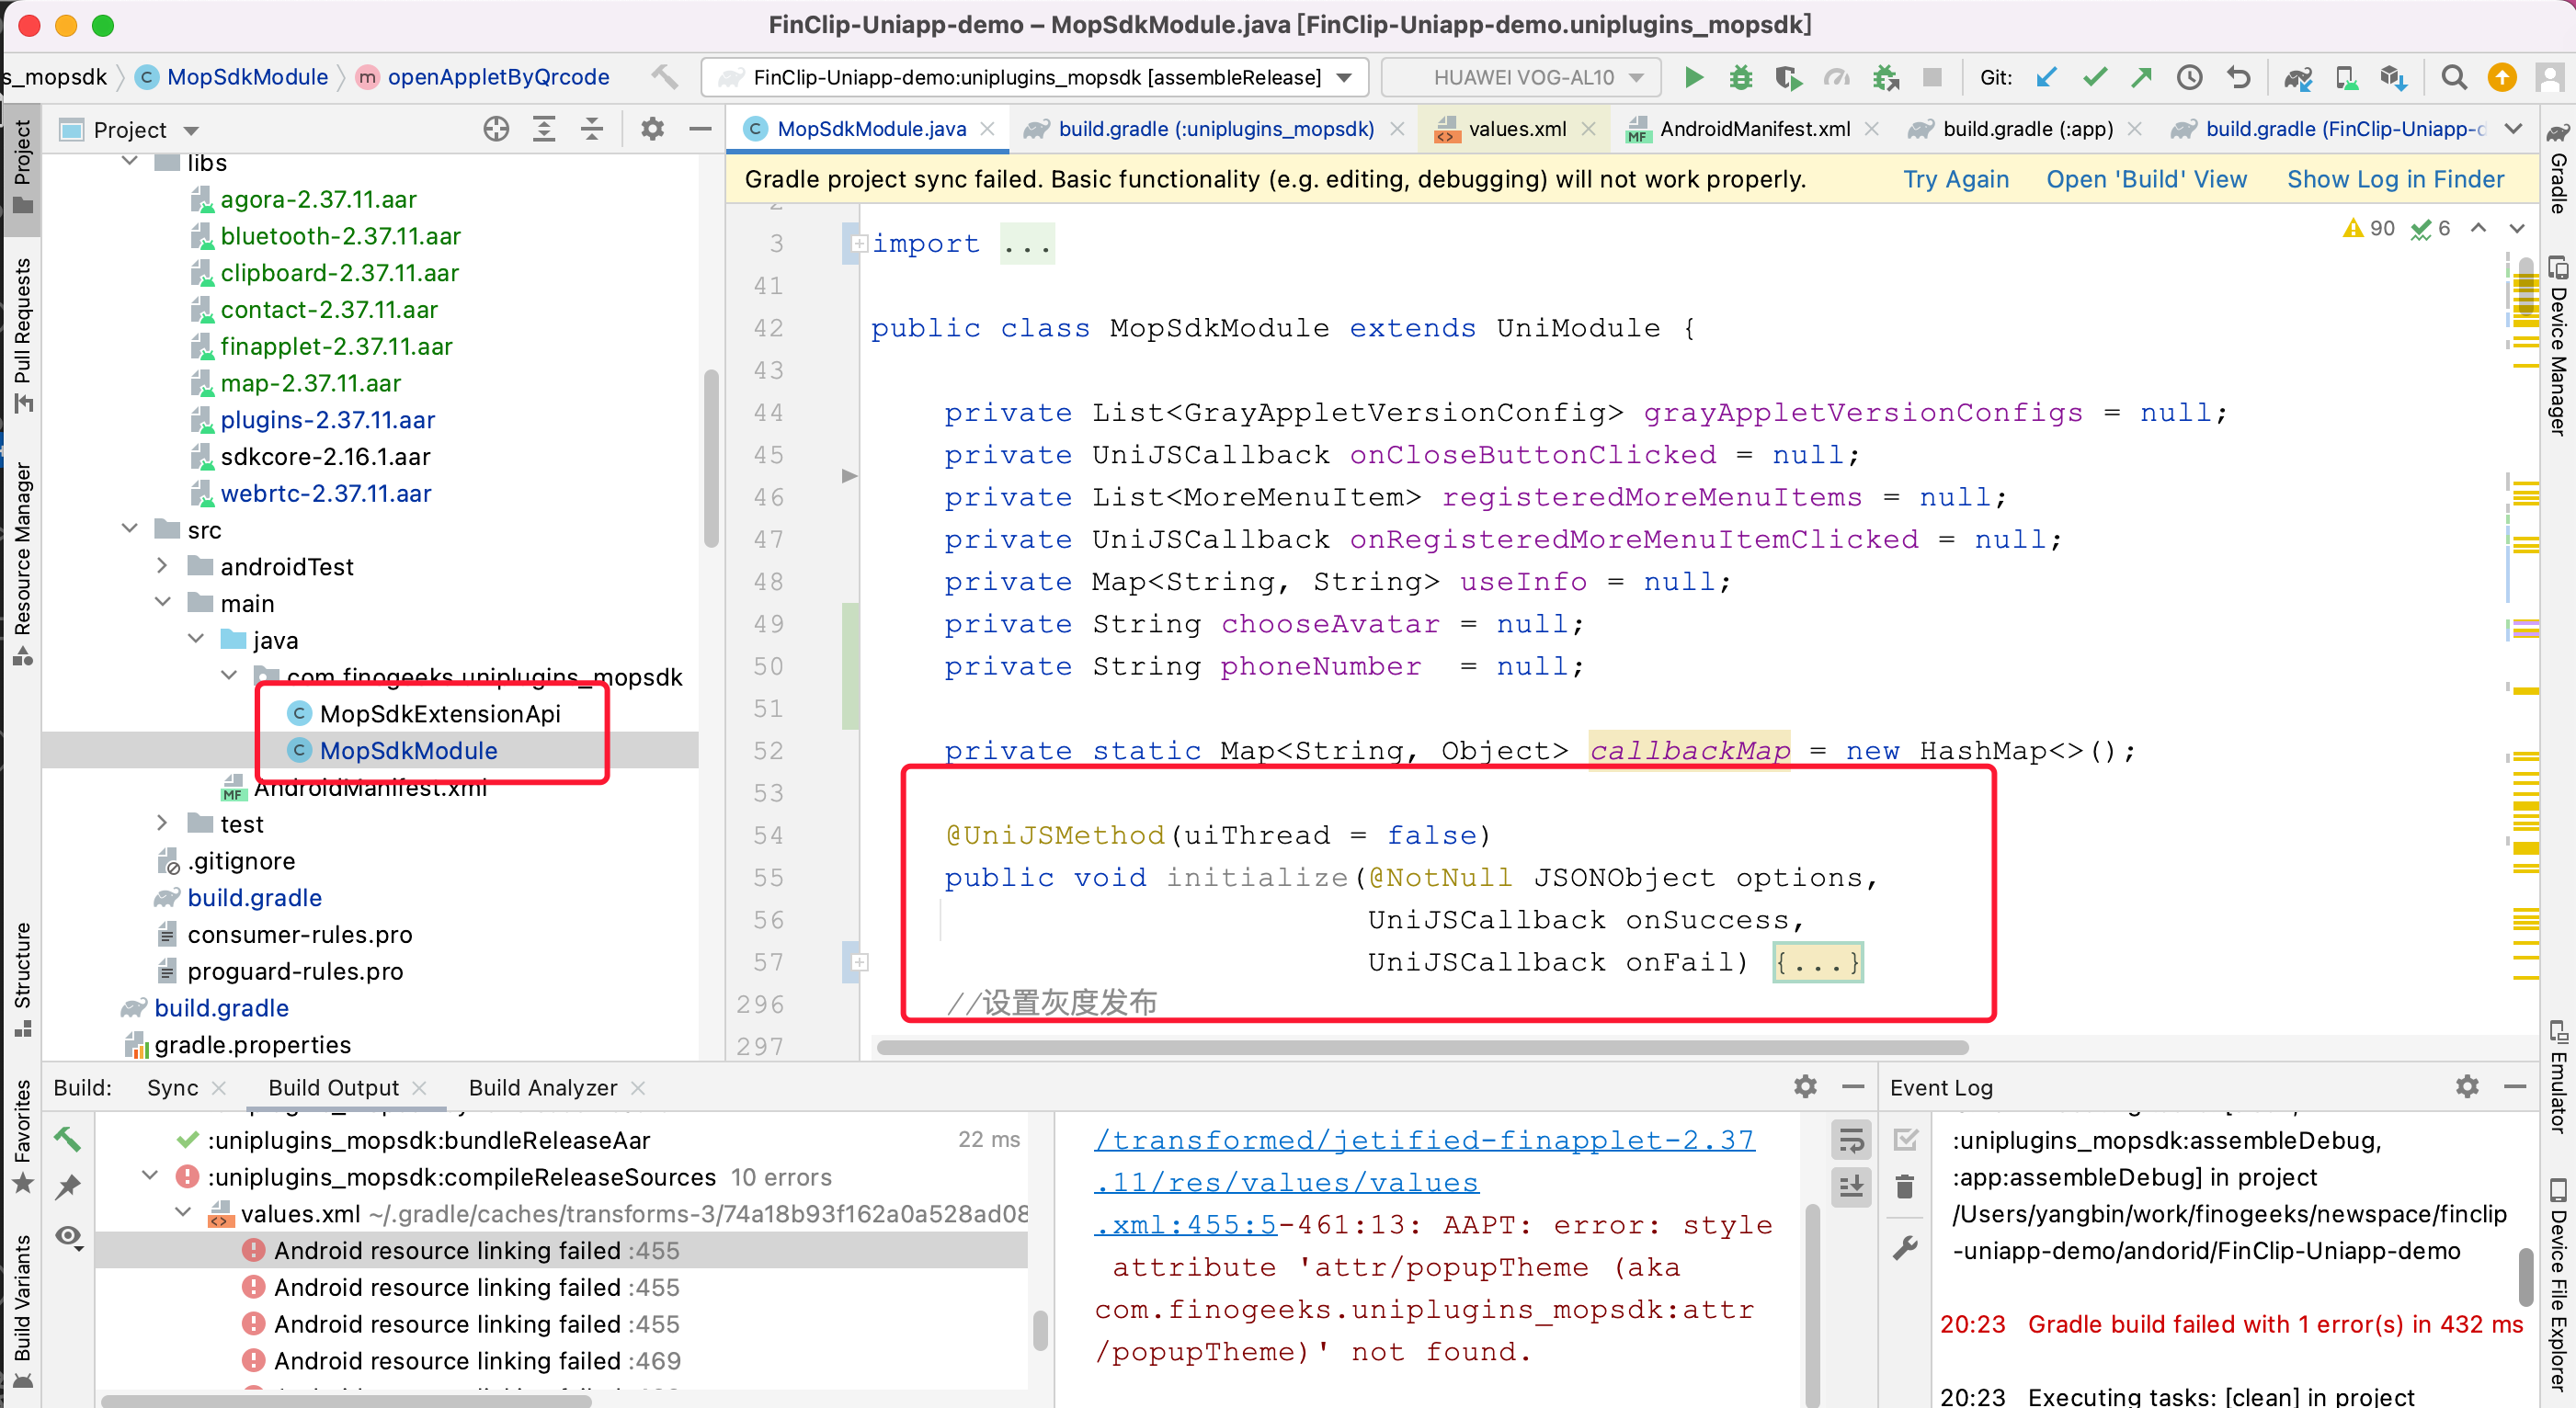The height and width of the screenshot is (1408, 2576).
Task: Open the Build Analyzer tab
Action: coord(542,1087)
